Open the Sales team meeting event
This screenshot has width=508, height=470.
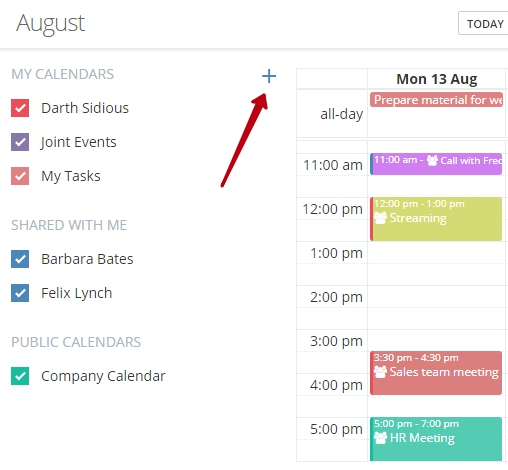(436, 373)
